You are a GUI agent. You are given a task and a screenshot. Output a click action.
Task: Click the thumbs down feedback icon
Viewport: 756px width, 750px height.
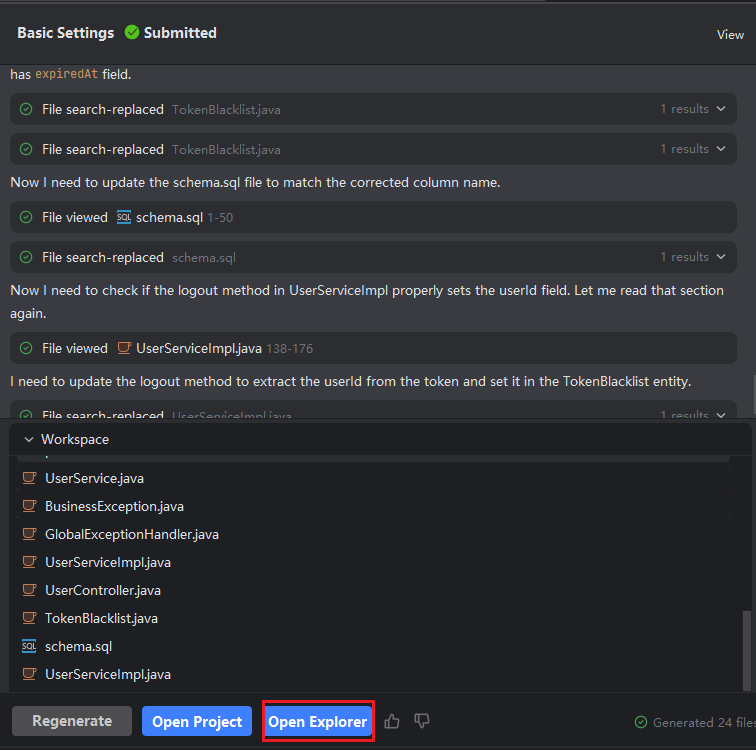click(422, 721)
